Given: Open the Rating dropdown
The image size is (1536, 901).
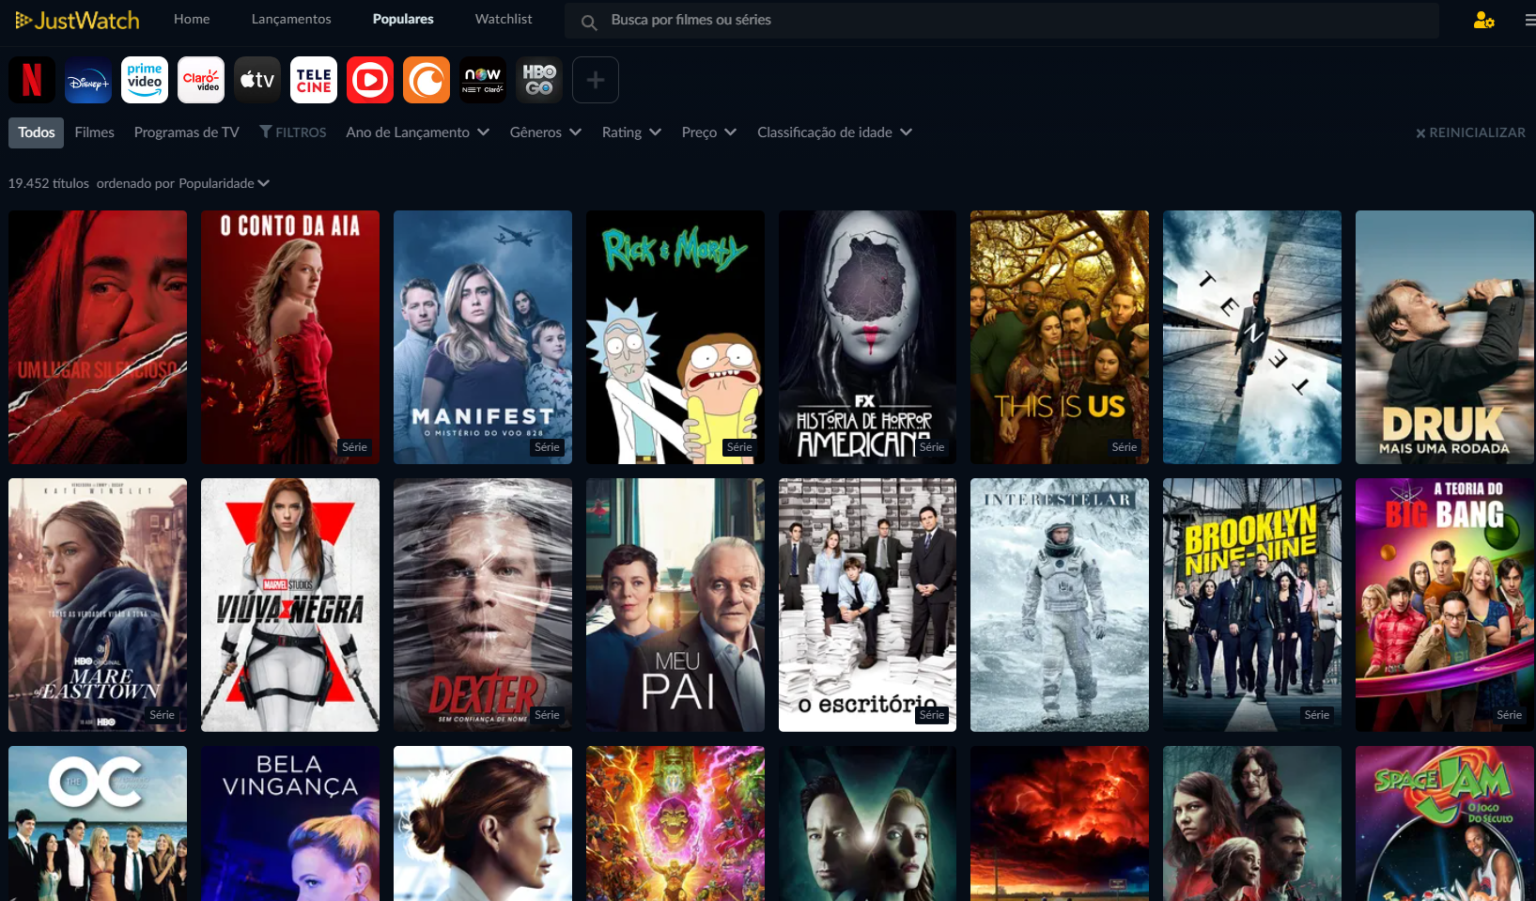Looking at the screenshot, I should [x=631, y=132].
